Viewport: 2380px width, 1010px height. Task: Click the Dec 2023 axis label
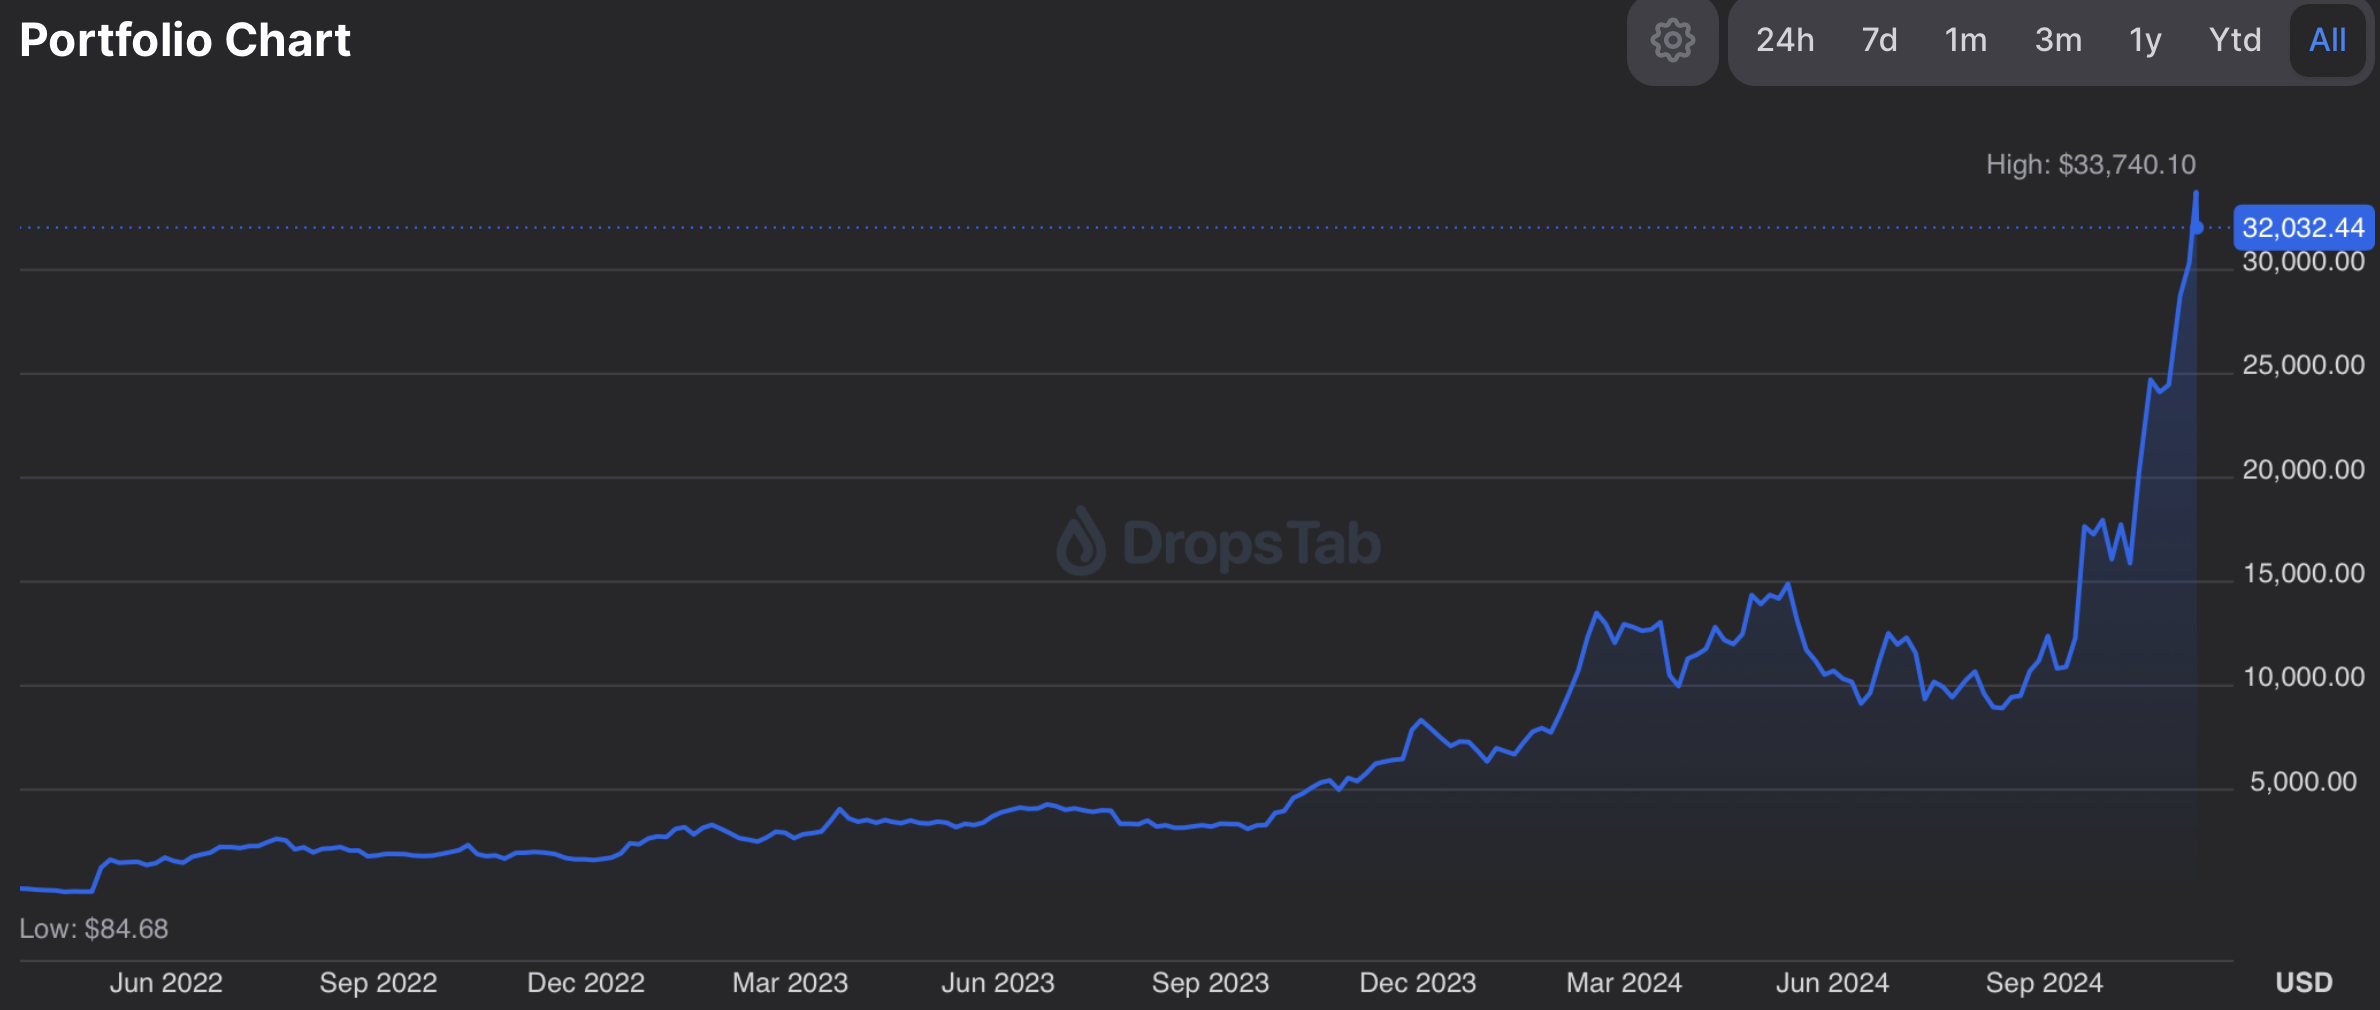click(1418, 983)
